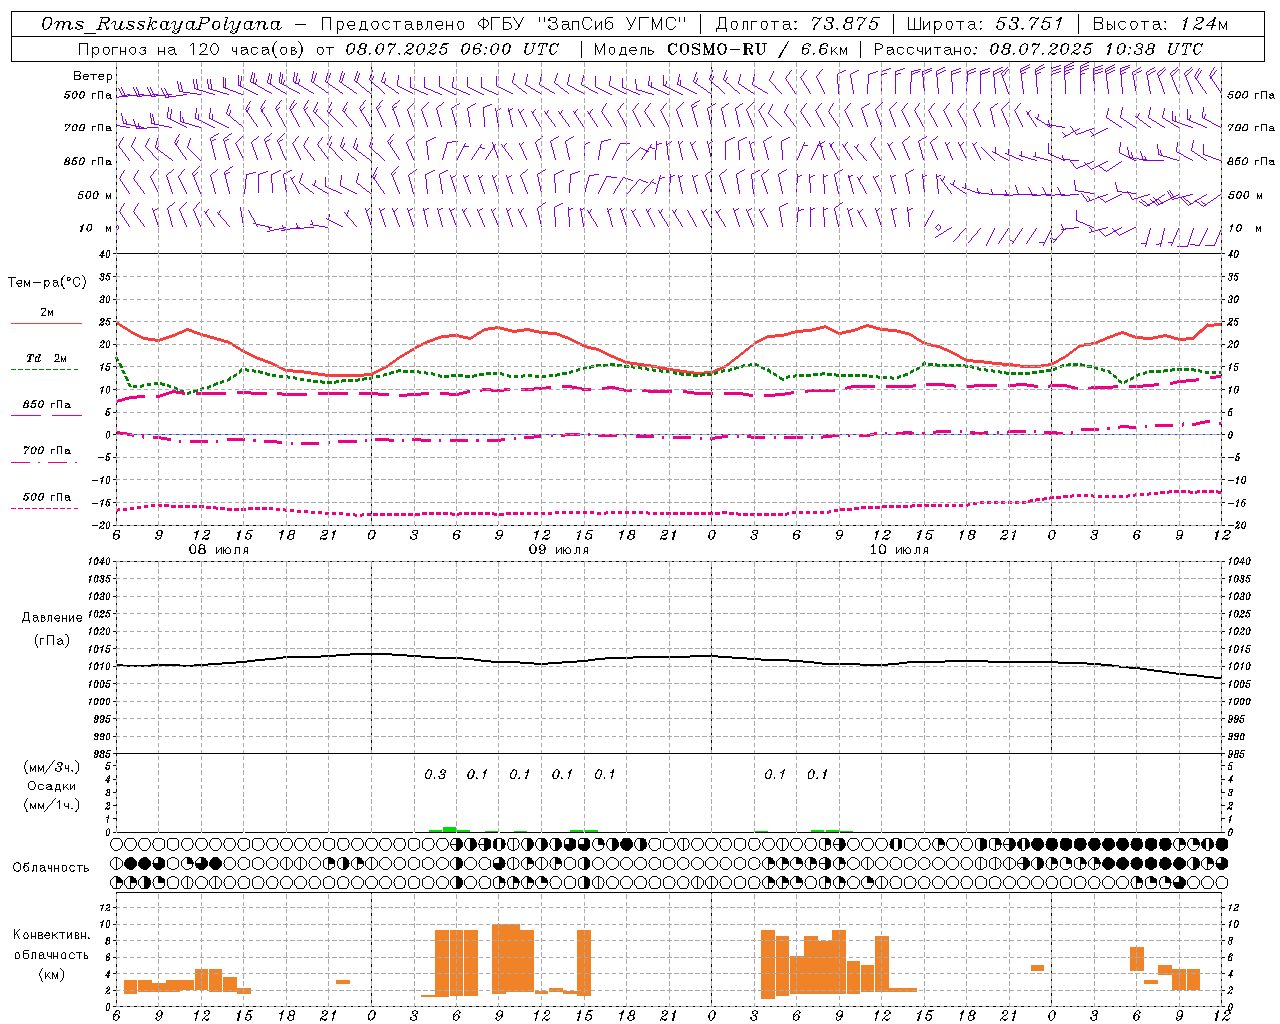Image resolution: width=1280 pixels, height=1024 pixels.
Task: Click the 08 июля date label
Action: pyautogui.click(x=219, y=550)
